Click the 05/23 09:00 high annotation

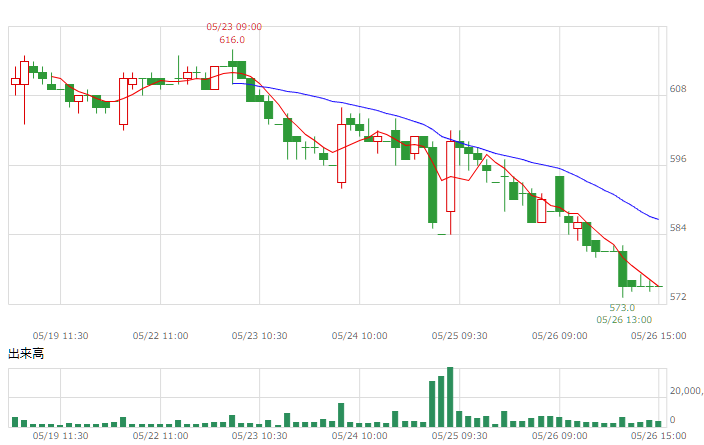click(234, 27)
